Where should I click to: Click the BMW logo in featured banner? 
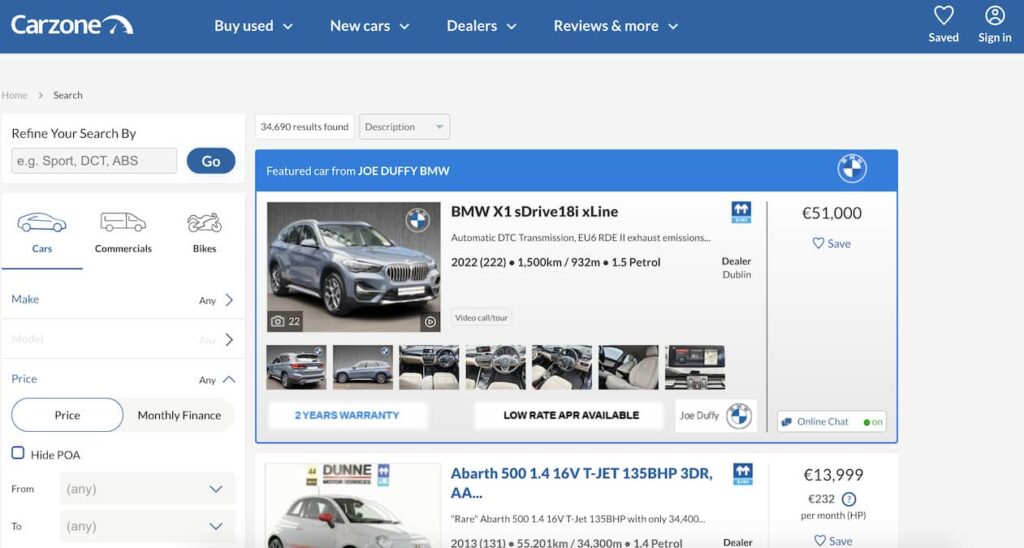[x=851, y=169]
